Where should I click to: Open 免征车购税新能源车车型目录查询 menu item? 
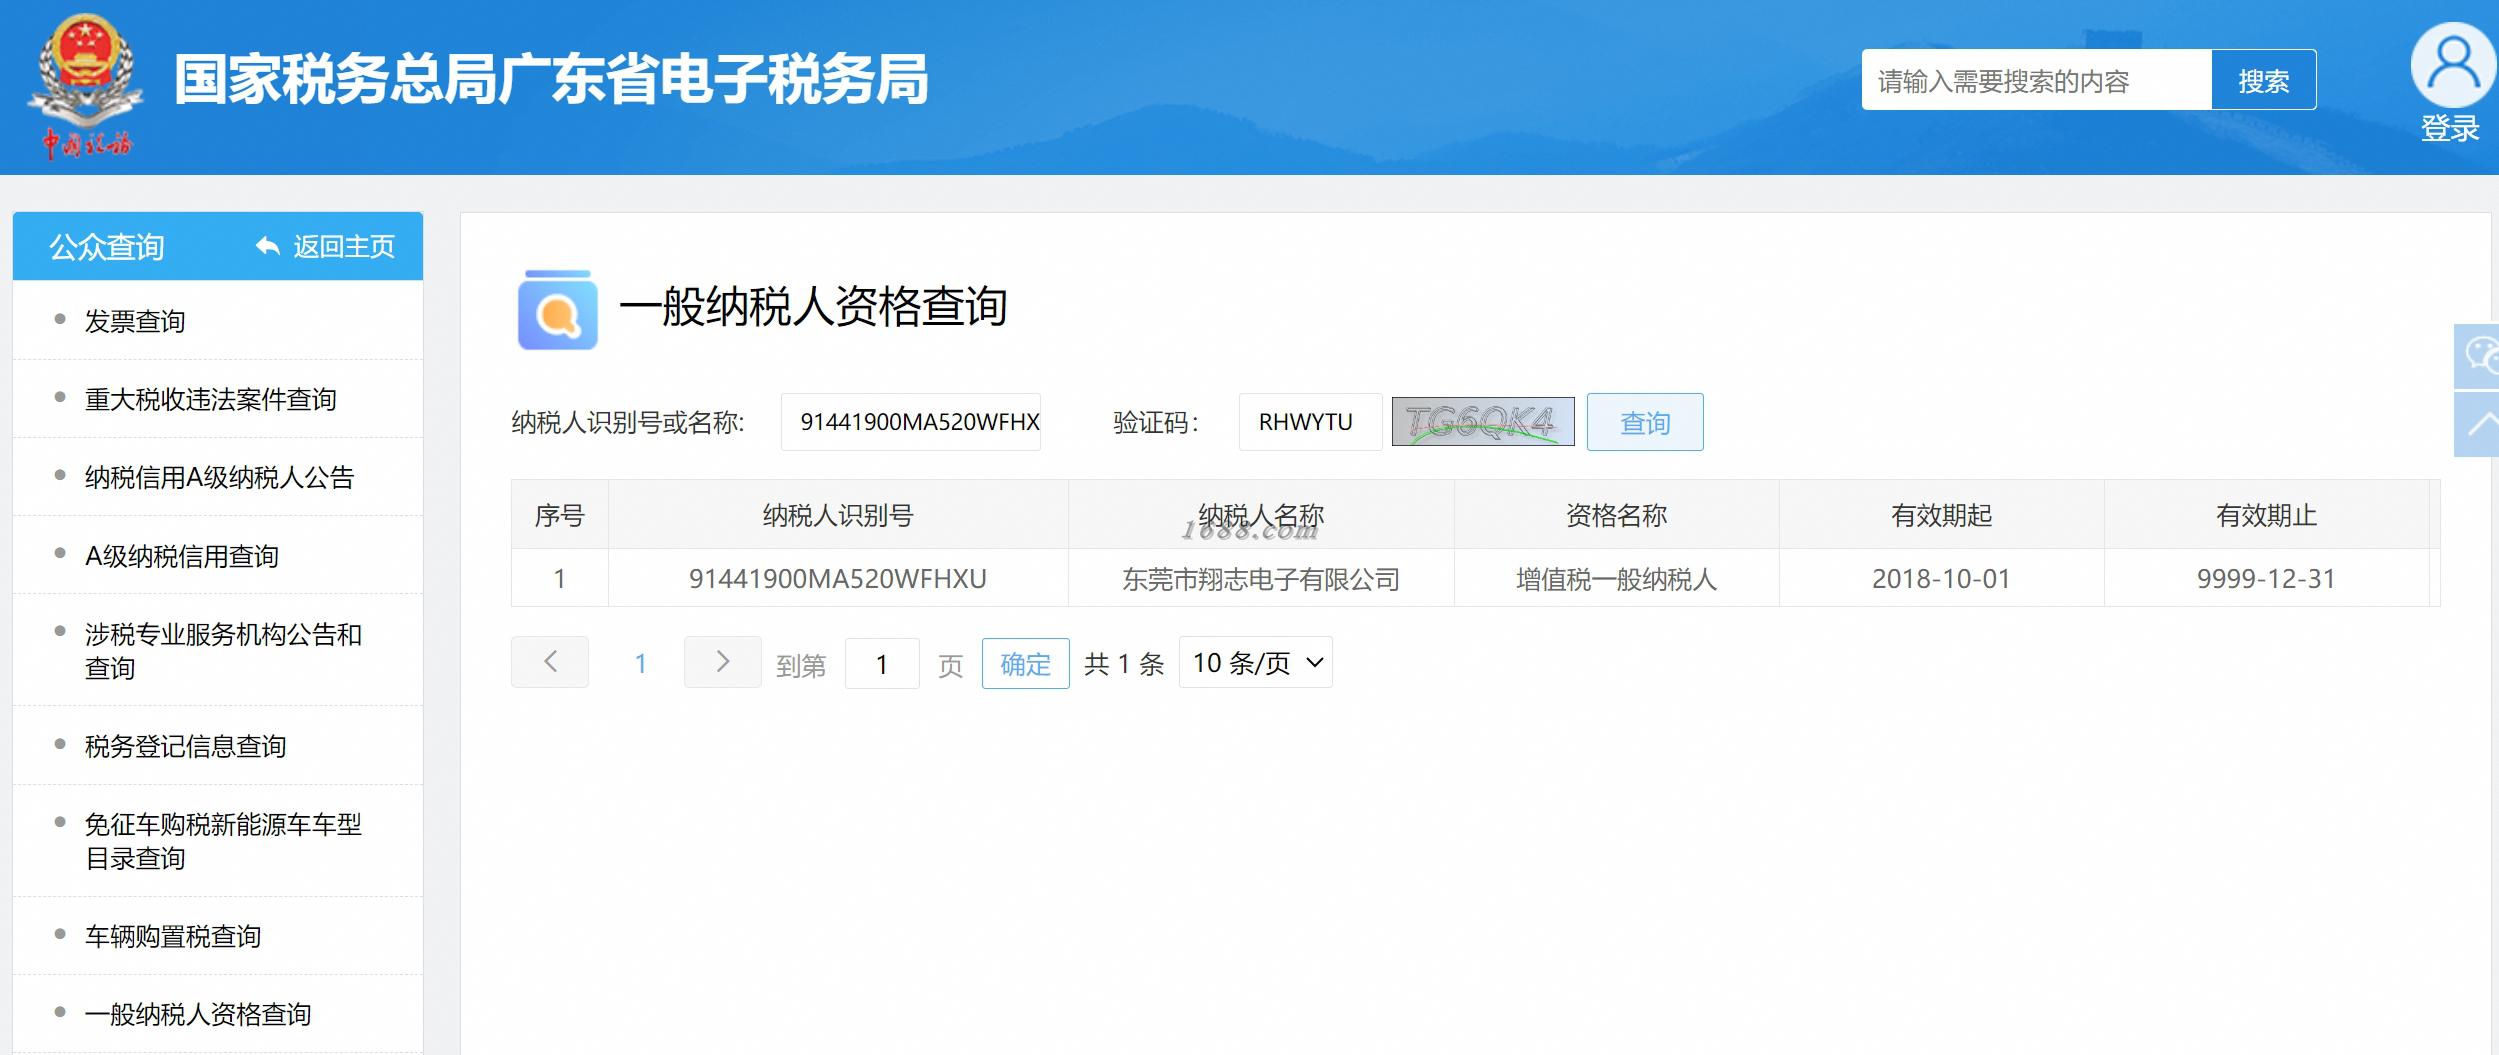(218, 841)
